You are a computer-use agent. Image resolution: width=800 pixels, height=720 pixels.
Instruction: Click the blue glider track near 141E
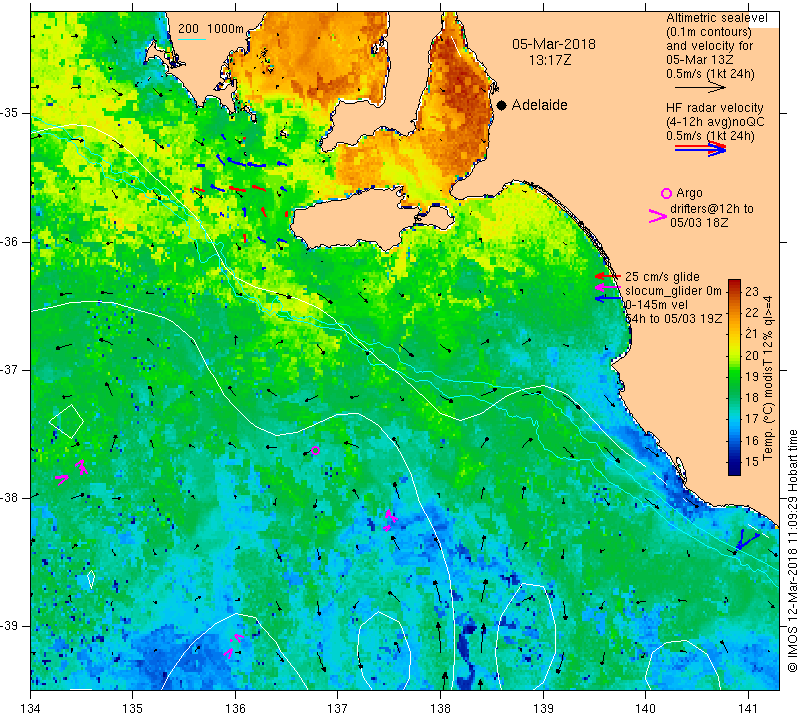[x=746, y=539]
